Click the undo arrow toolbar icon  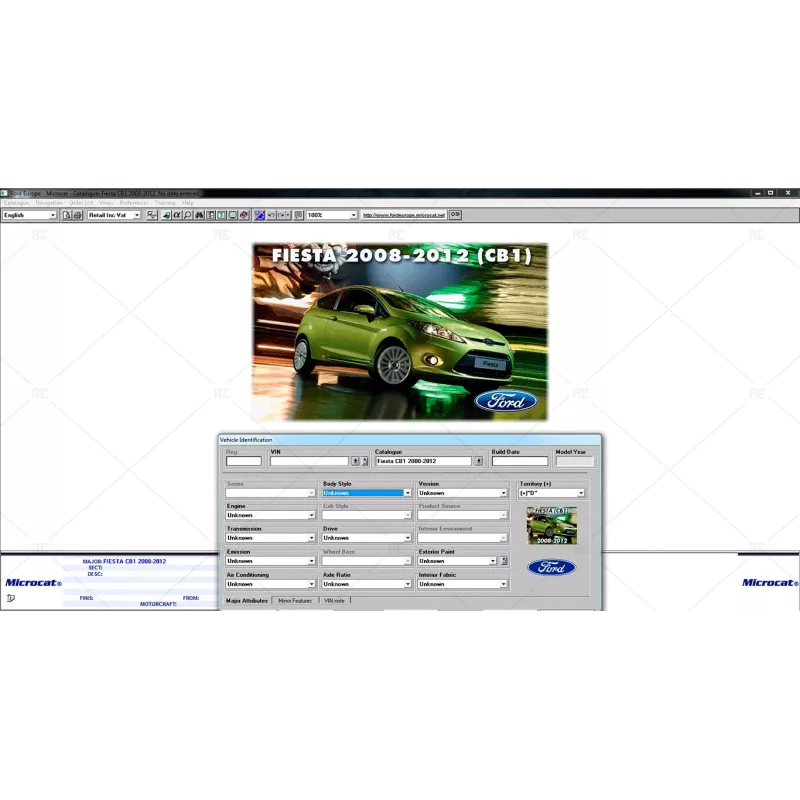(x=270, y=215)
